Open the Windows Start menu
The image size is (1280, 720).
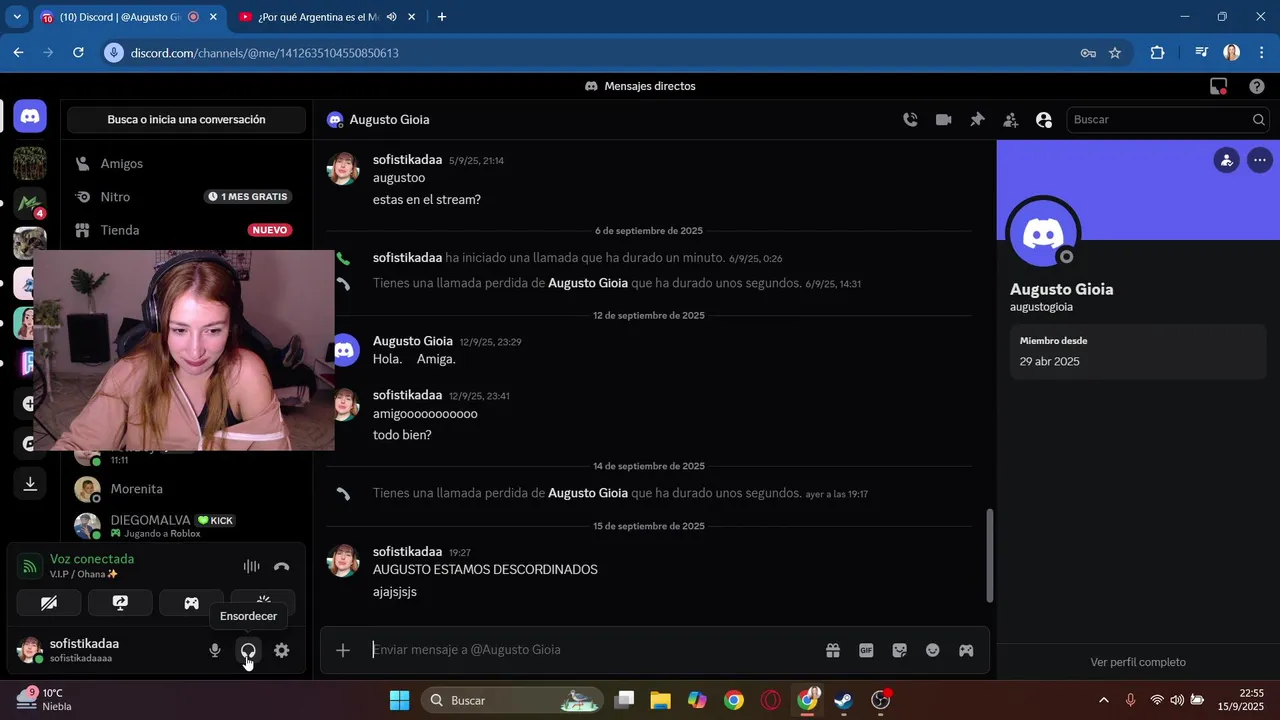tap(399, 700)
